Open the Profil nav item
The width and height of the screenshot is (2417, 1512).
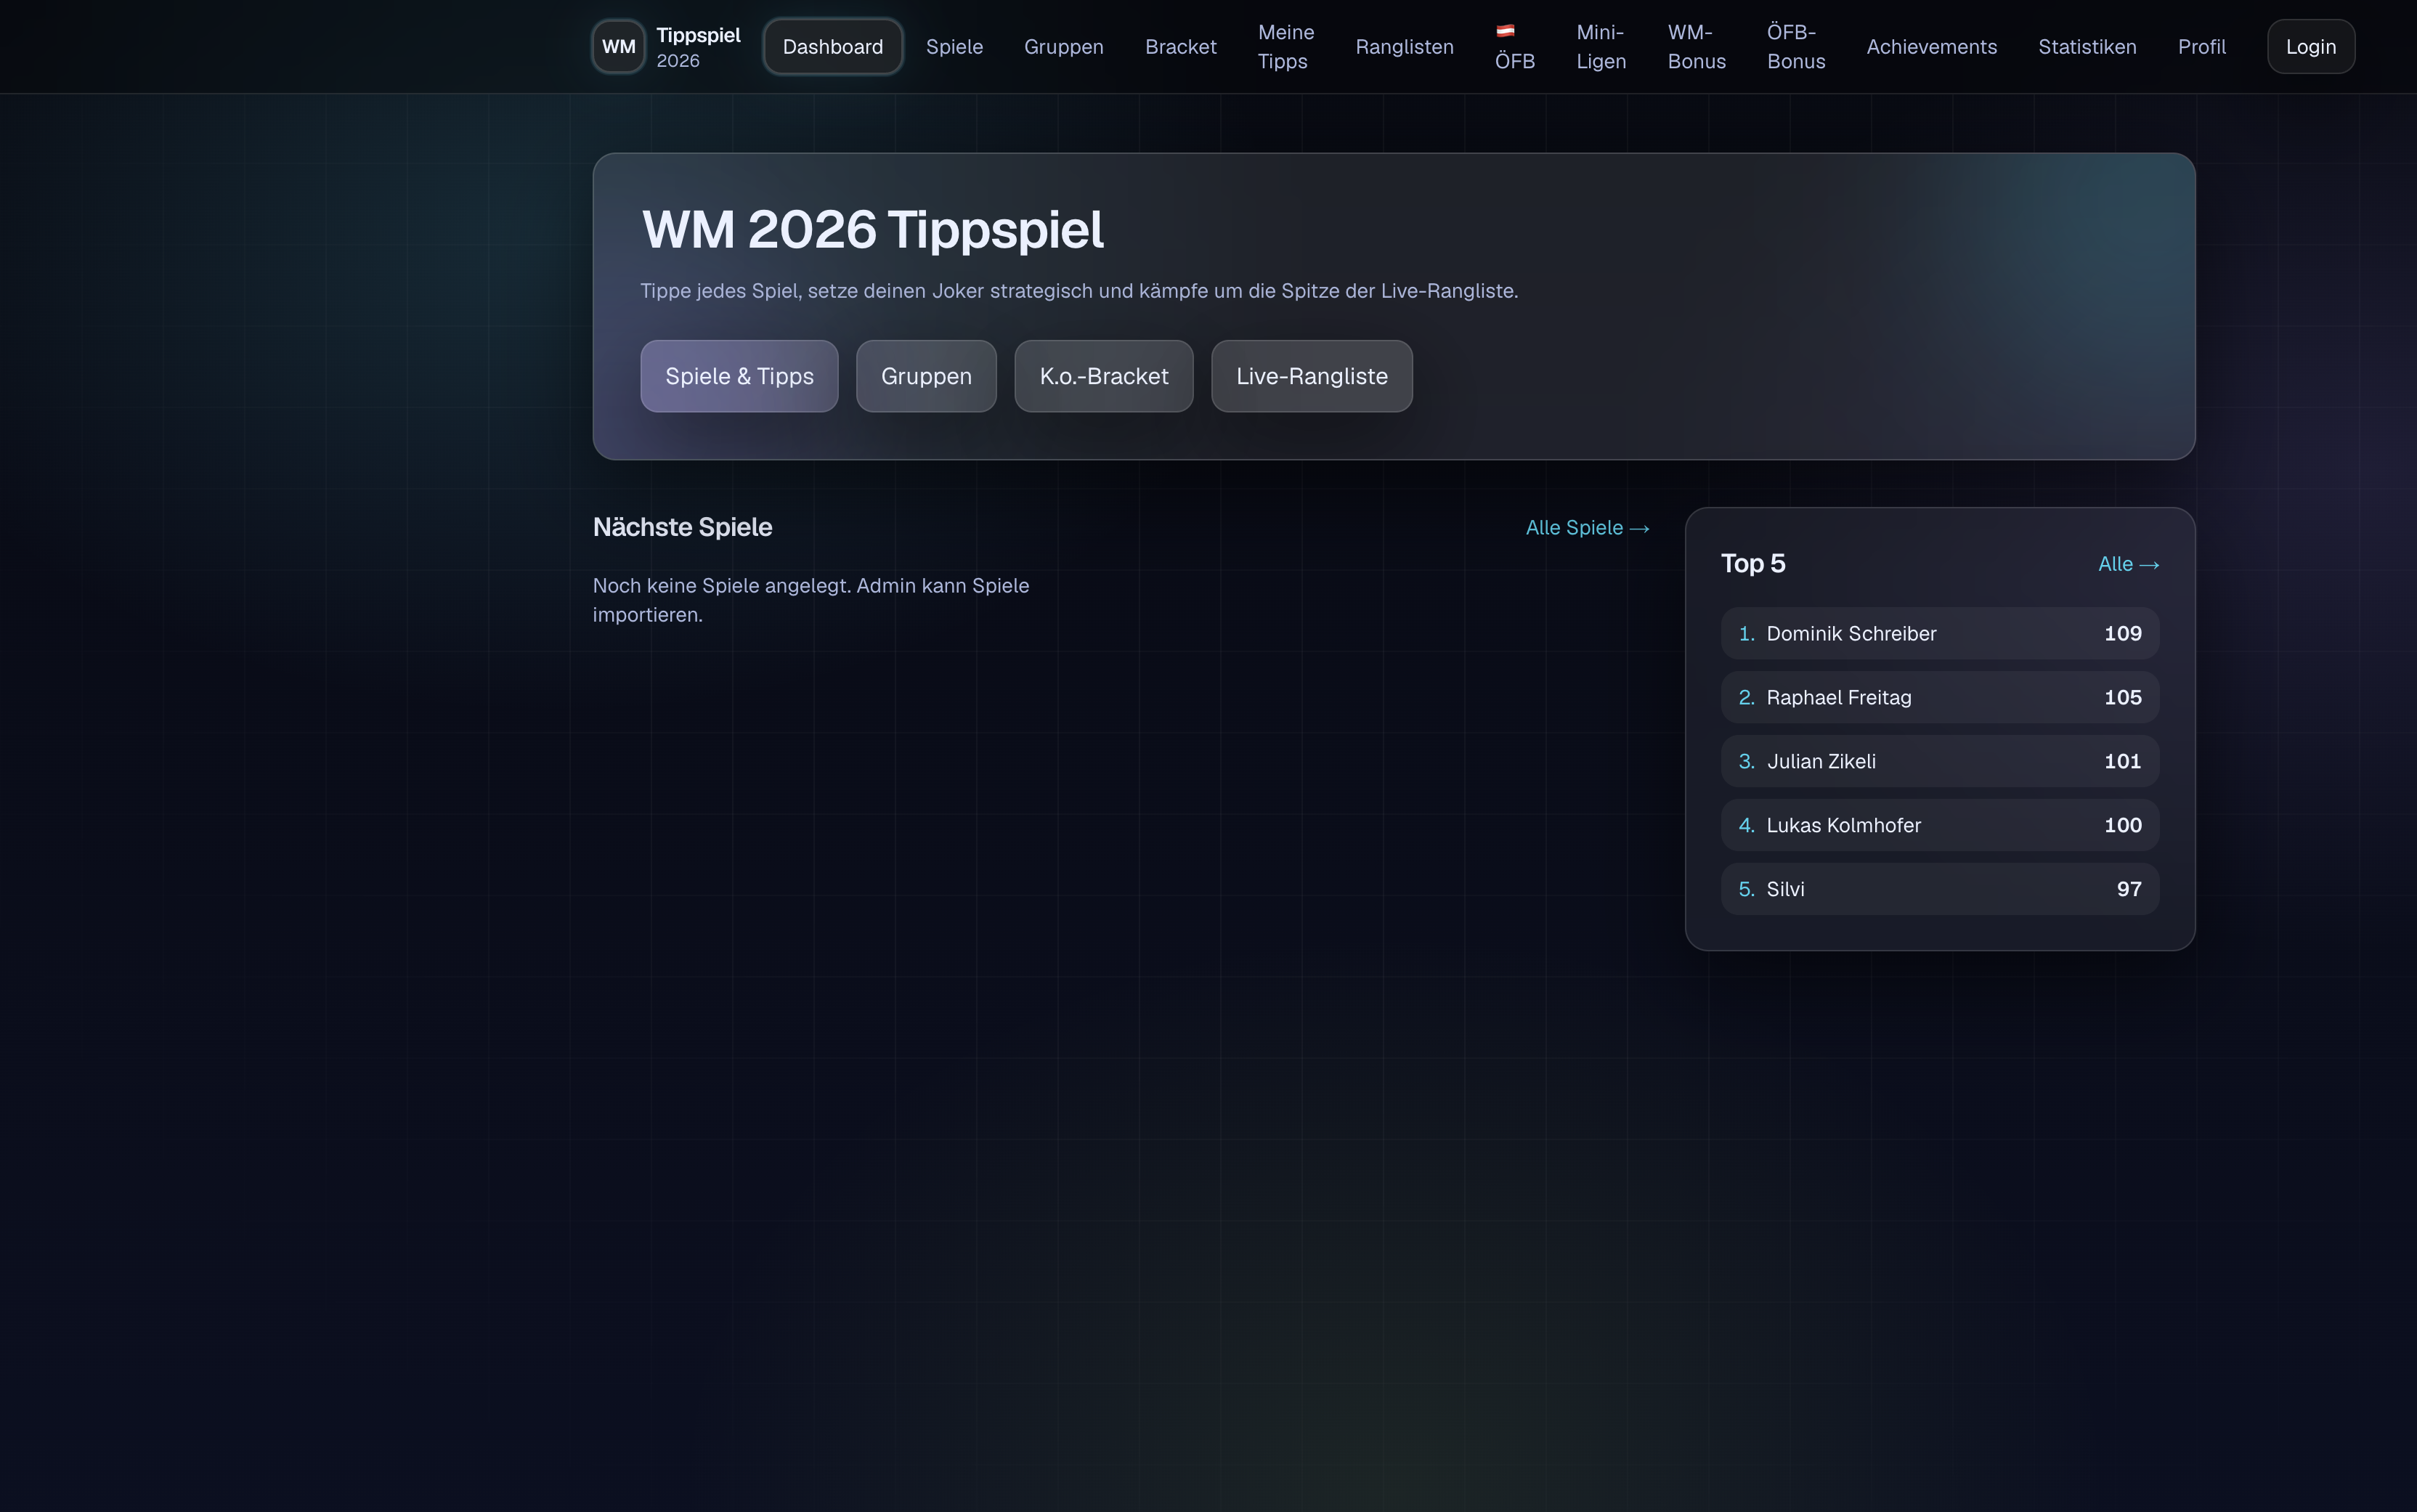point(2201,47)
